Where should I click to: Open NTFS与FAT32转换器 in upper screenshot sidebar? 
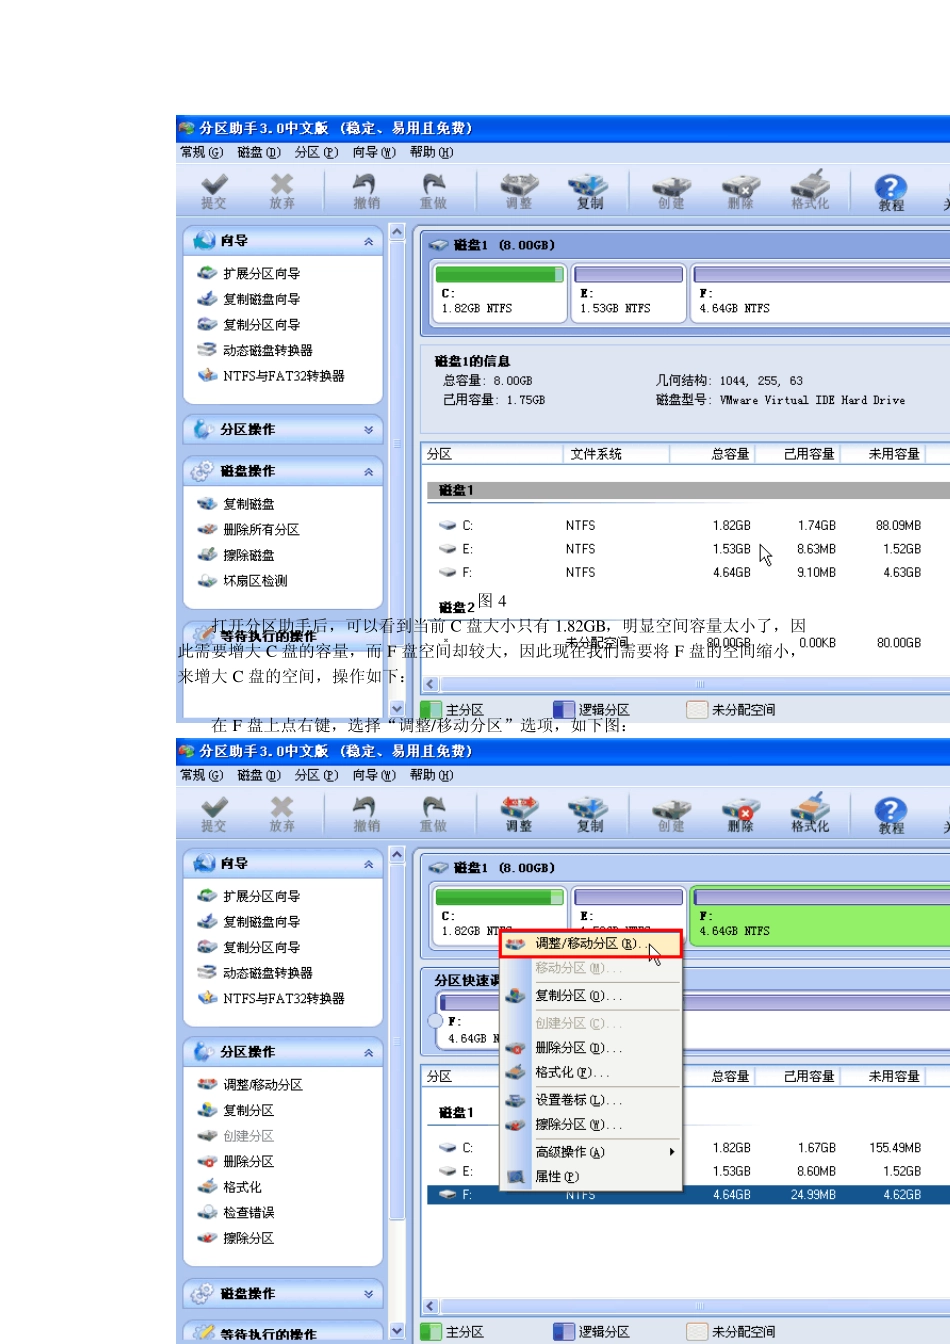click(271, 376)
